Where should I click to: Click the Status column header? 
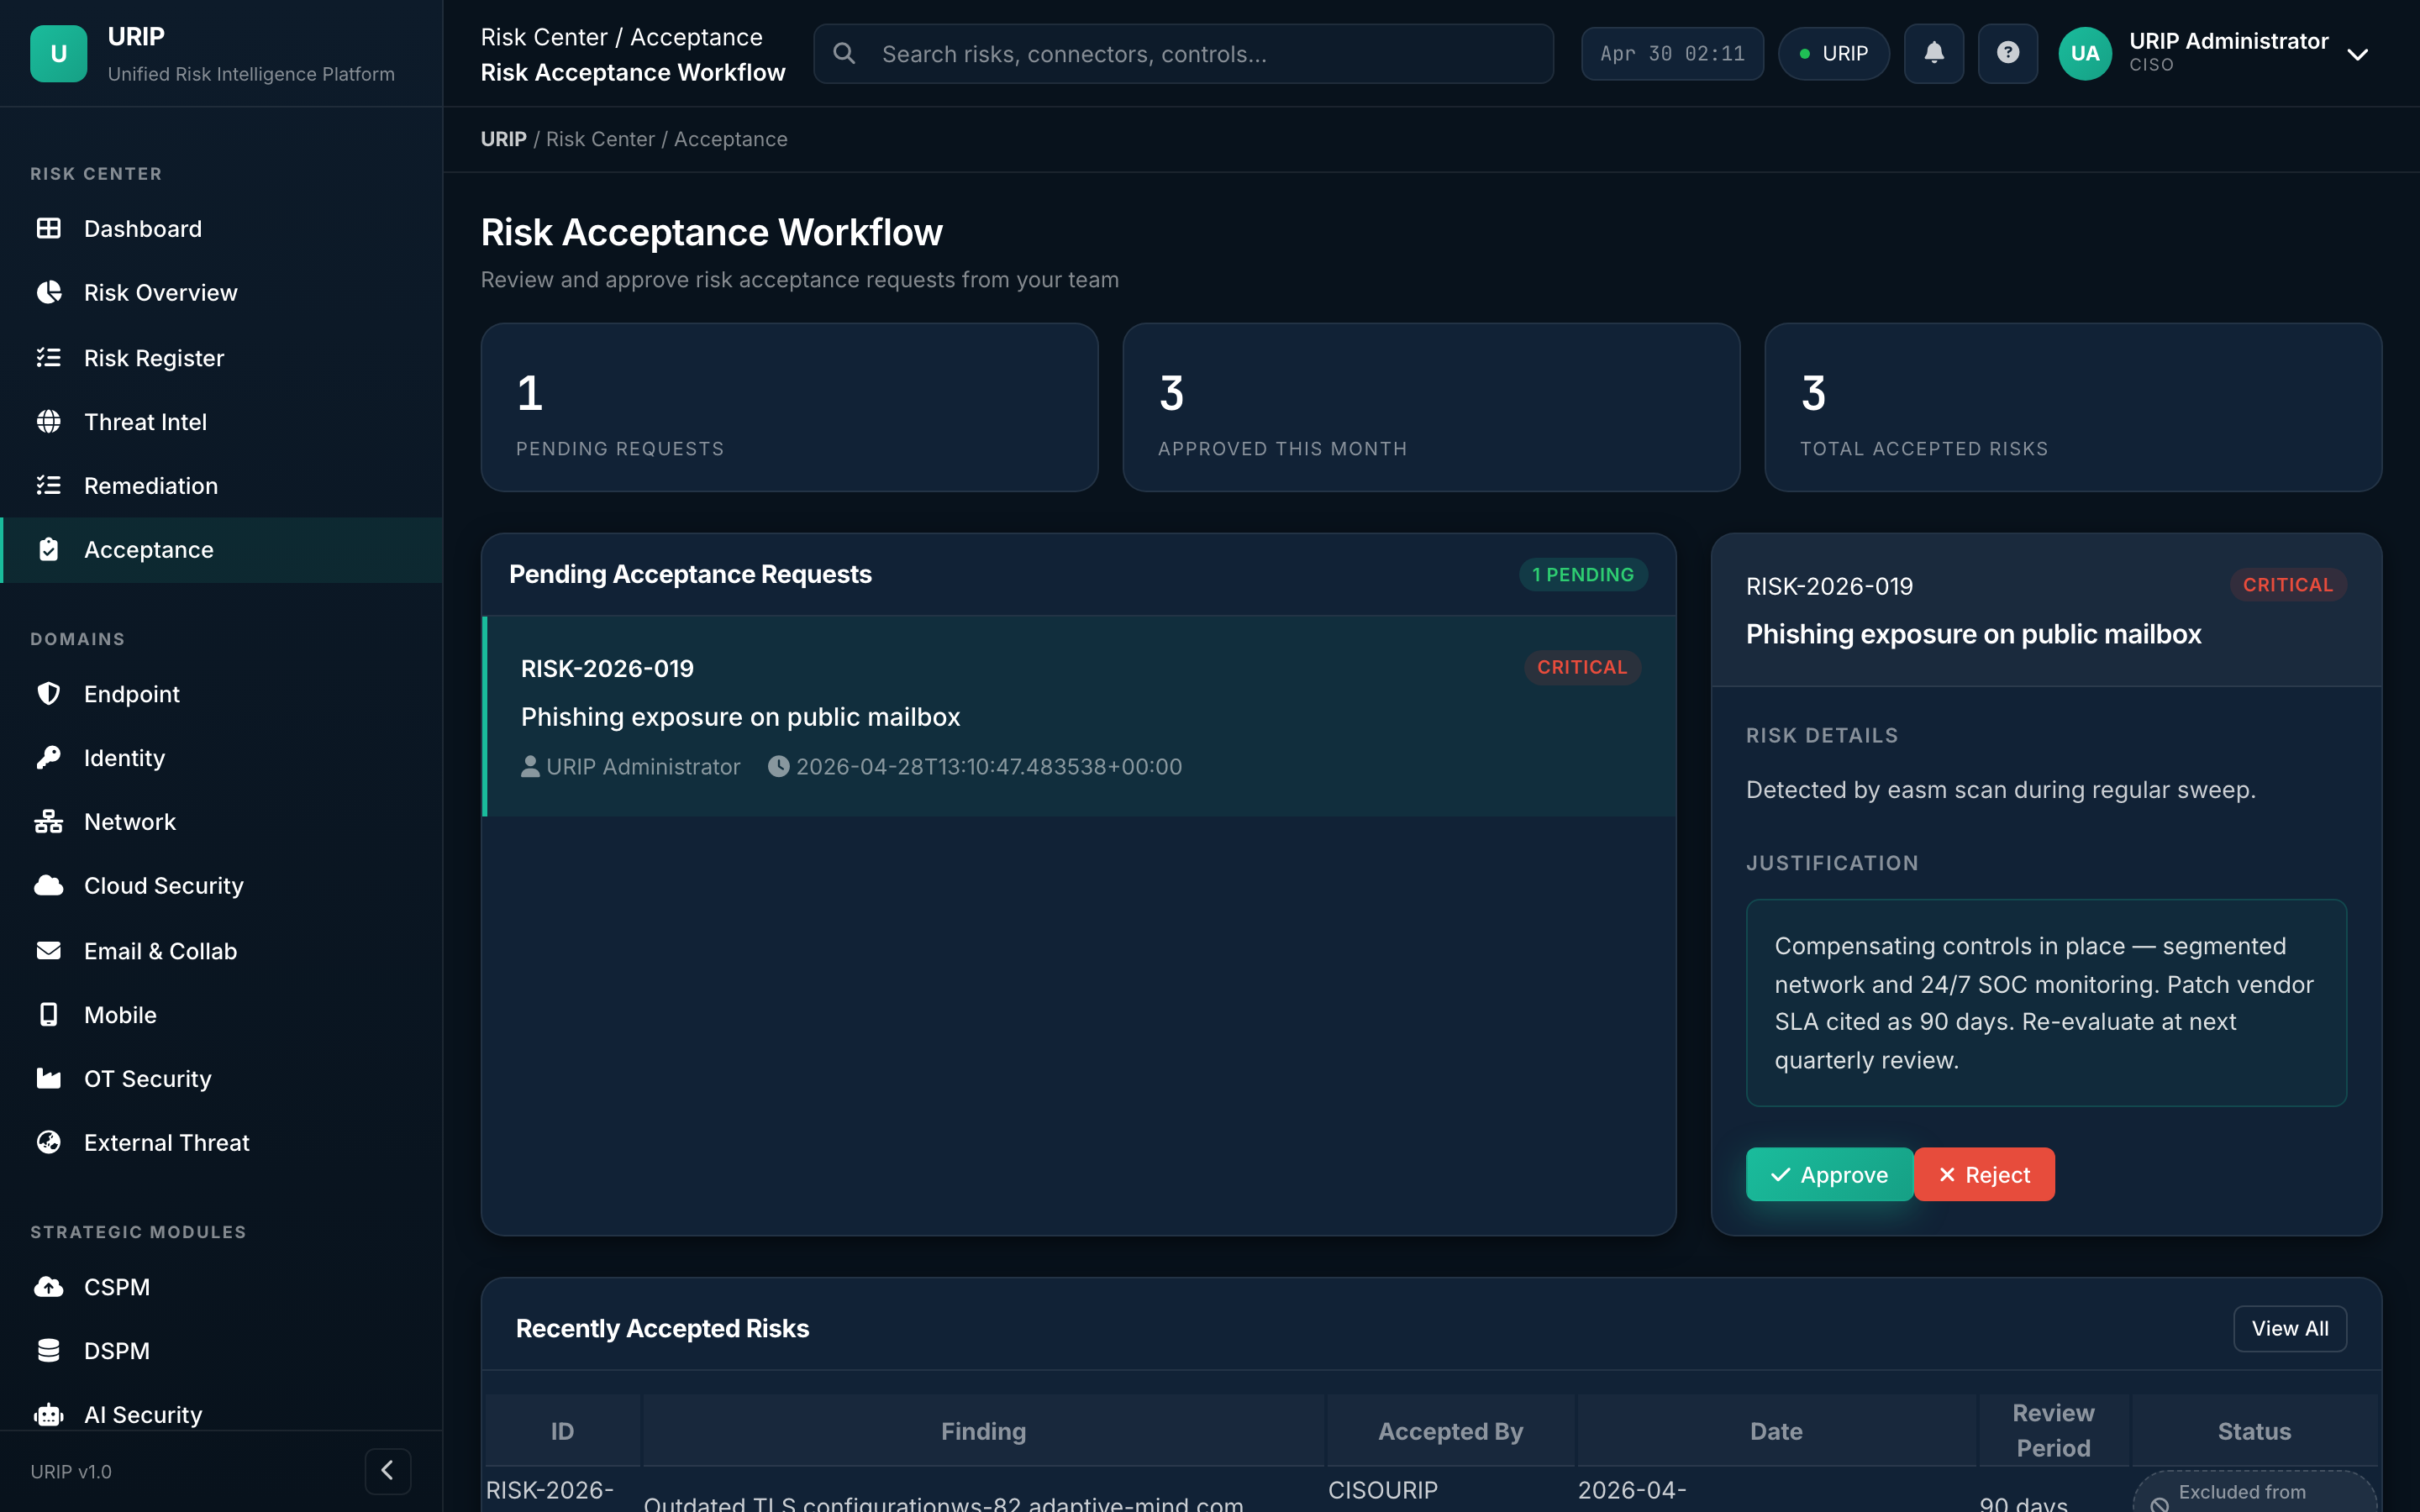pos(2254,1431)
